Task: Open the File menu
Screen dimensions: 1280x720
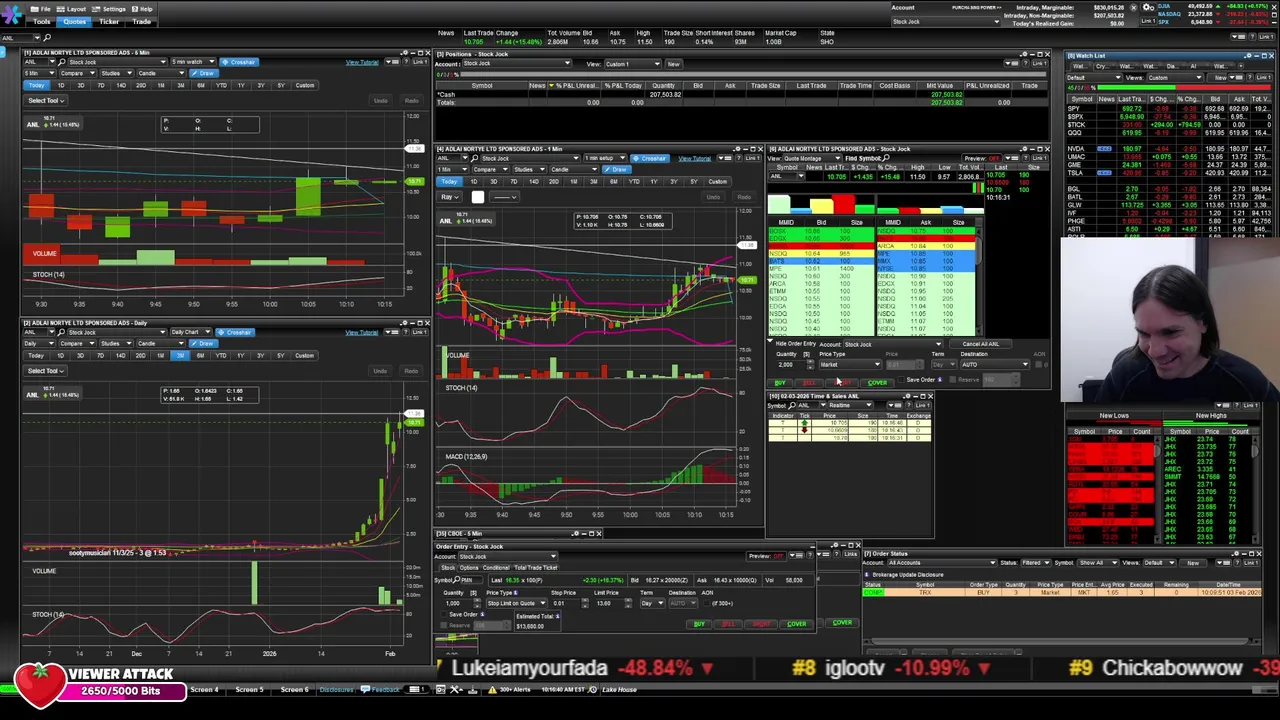Action: [42, 9]
